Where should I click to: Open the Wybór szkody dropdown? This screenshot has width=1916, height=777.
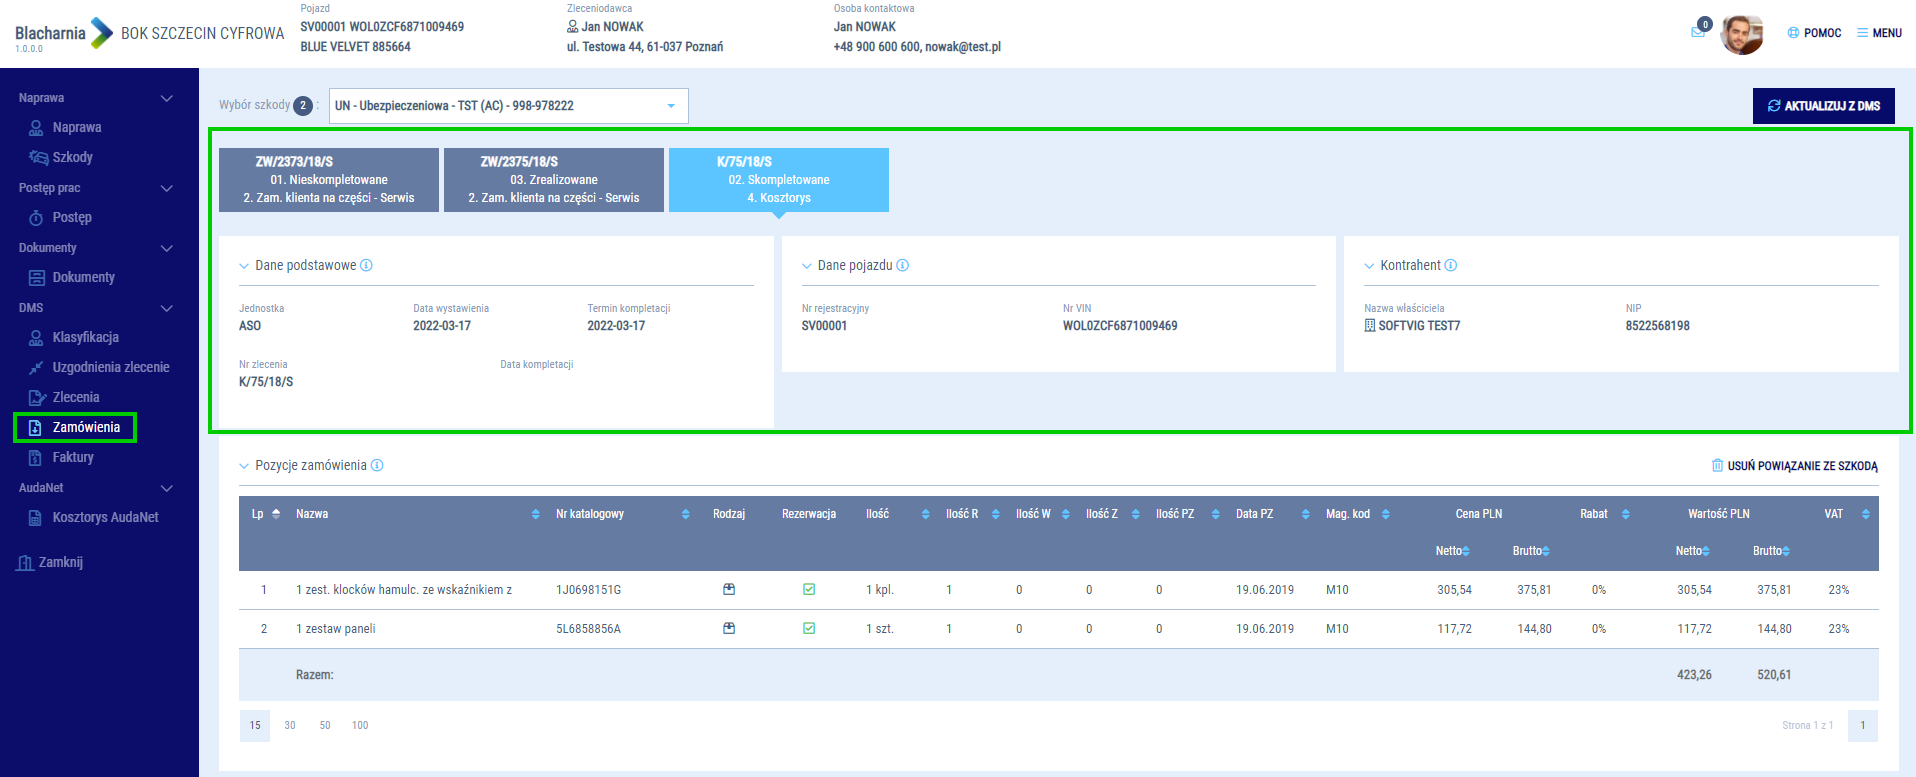508,106
